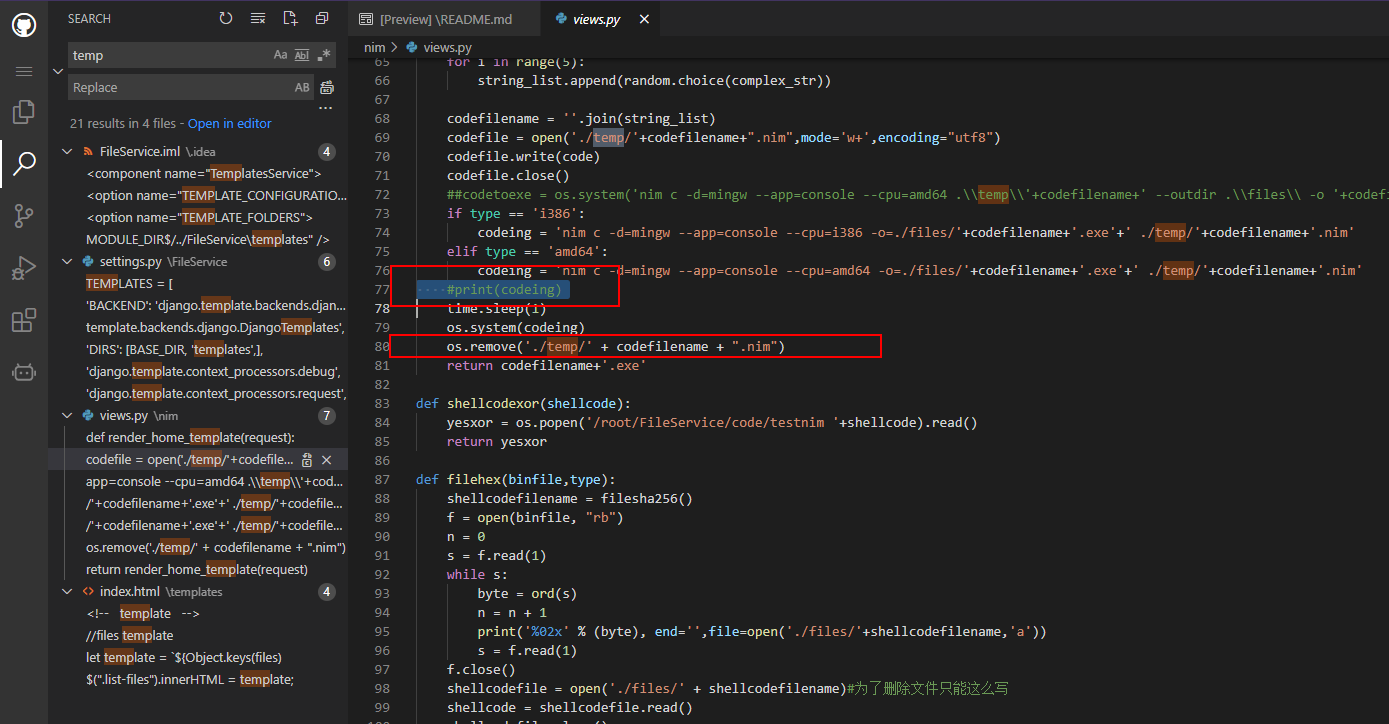
Task: Open the hamburger application menu
Action: coord(24,72)
